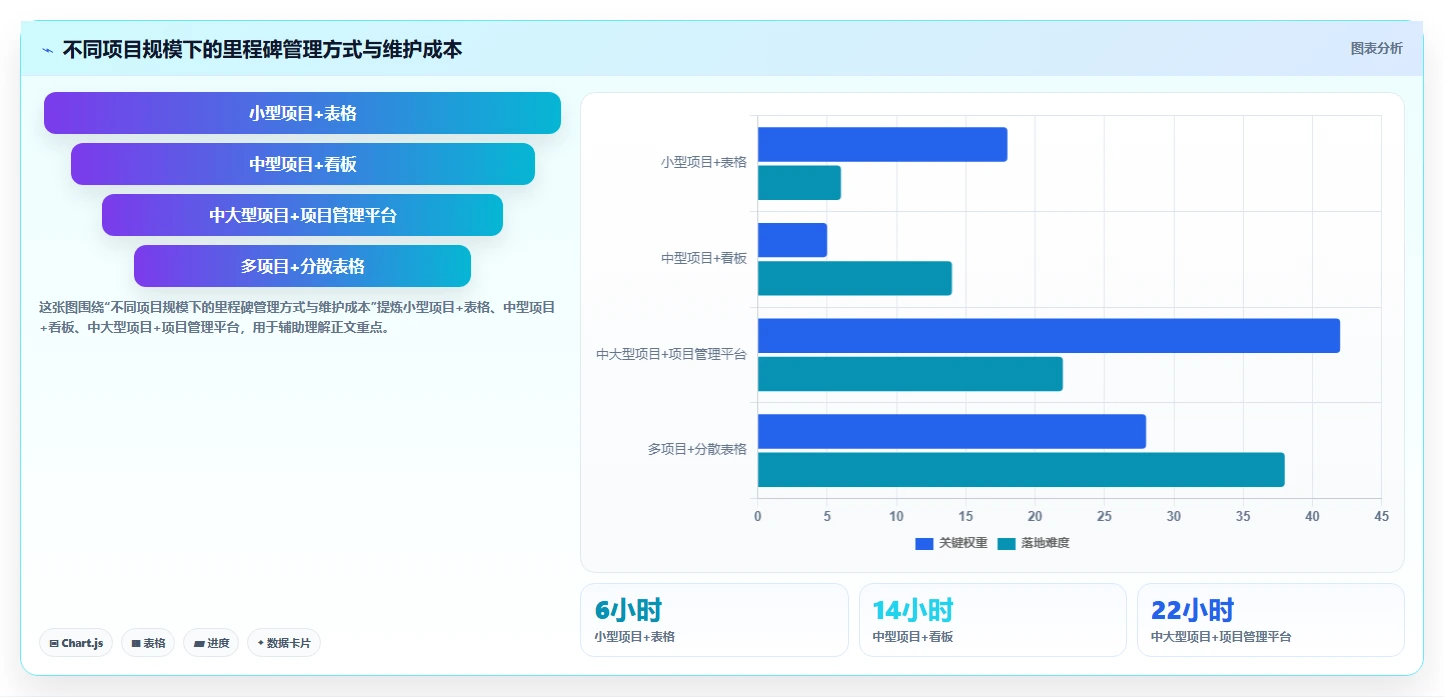Click the x-axis tick value 5
The width and height of the screenshot is (1444, 697).
[827, 516]
